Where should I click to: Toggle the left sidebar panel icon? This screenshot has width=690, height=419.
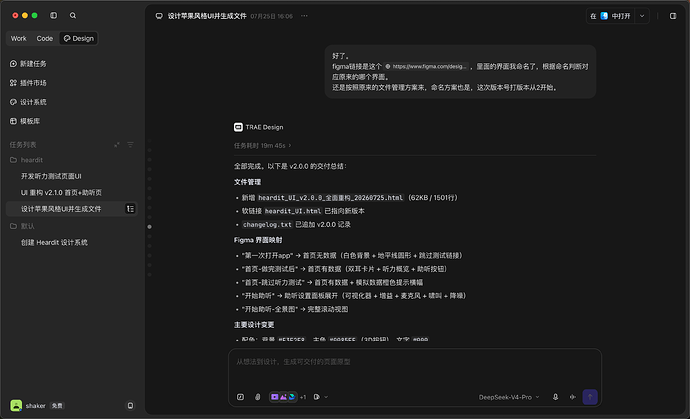point(54,15)
